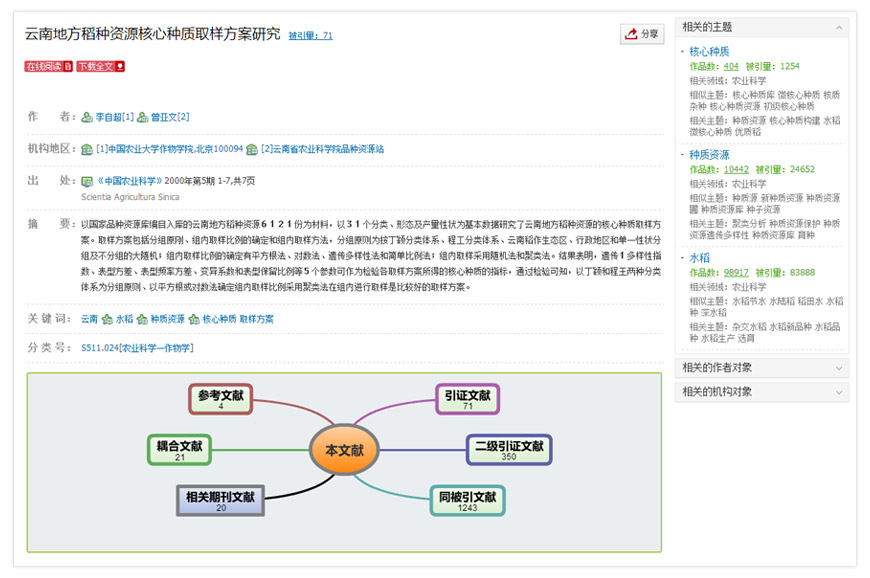Click the 分享 share button
This screenshot has width=870, height=578.
641,34
